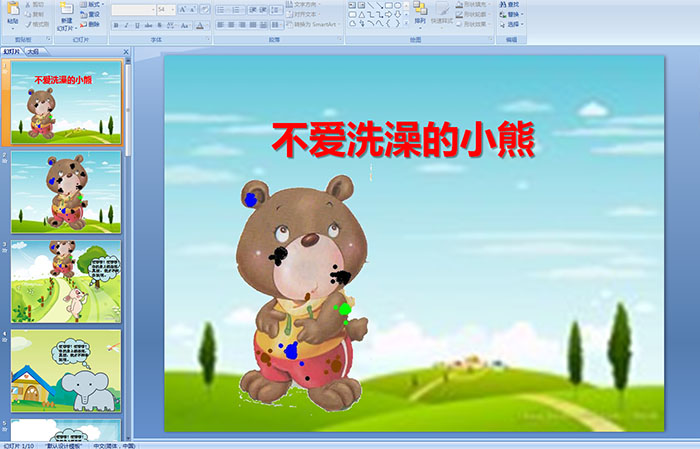Click the Paste (粘贴) clipboard icon
700x449 pixels.
click(x=13, y=10)
